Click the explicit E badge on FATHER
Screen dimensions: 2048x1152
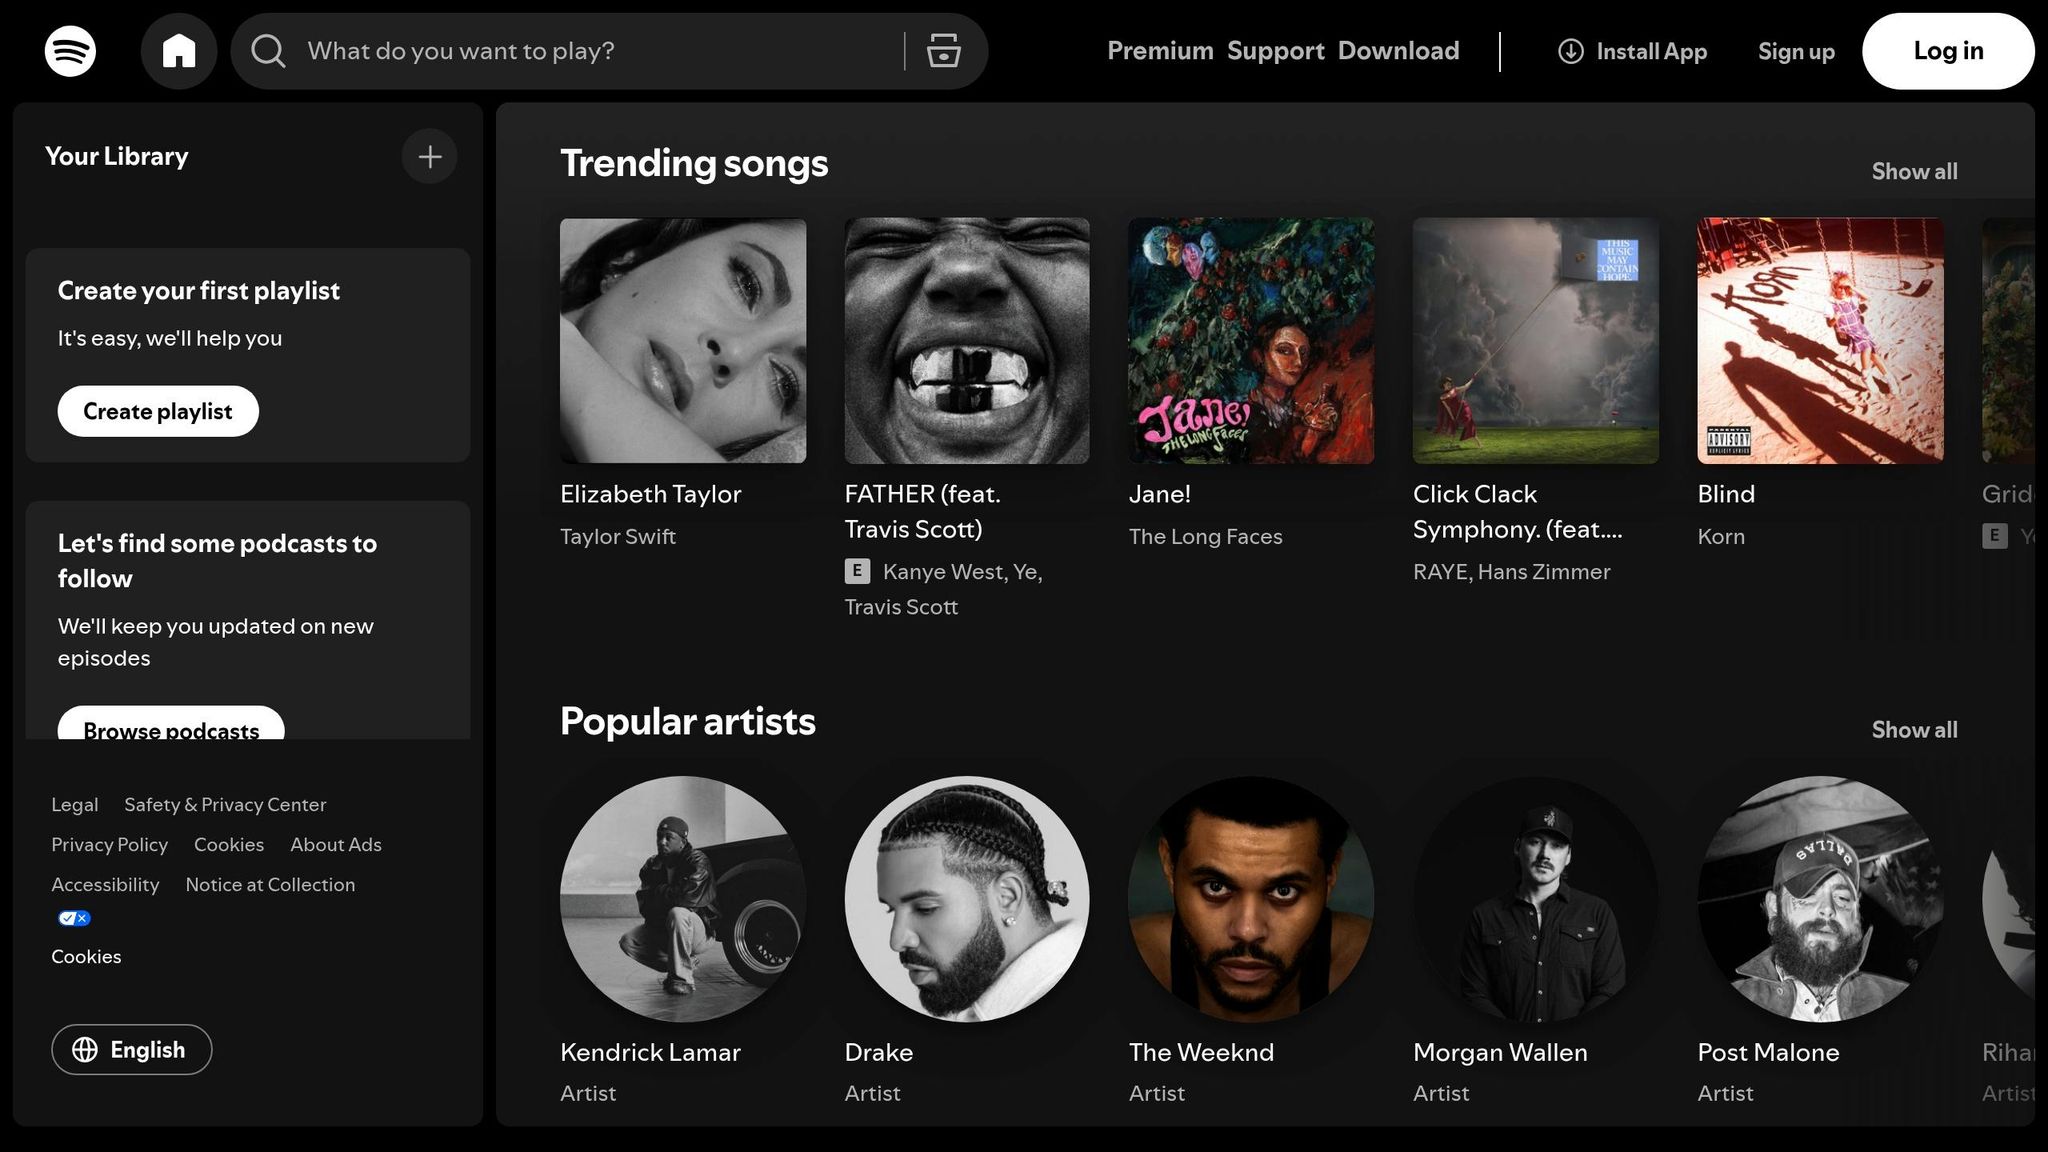click(857, 571)
